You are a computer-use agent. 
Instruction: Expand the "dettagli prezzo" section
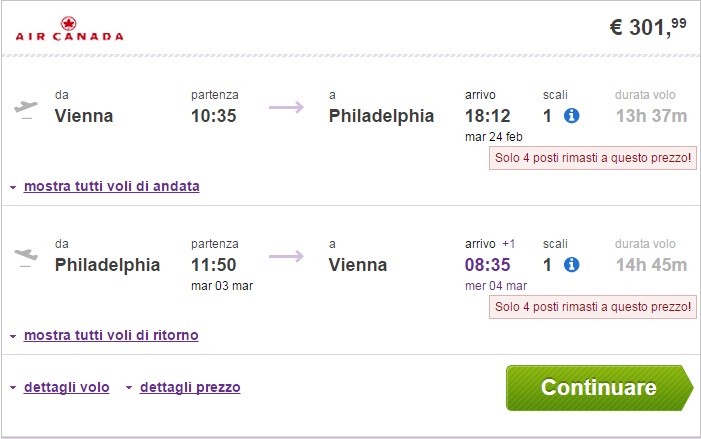point(190,387)
